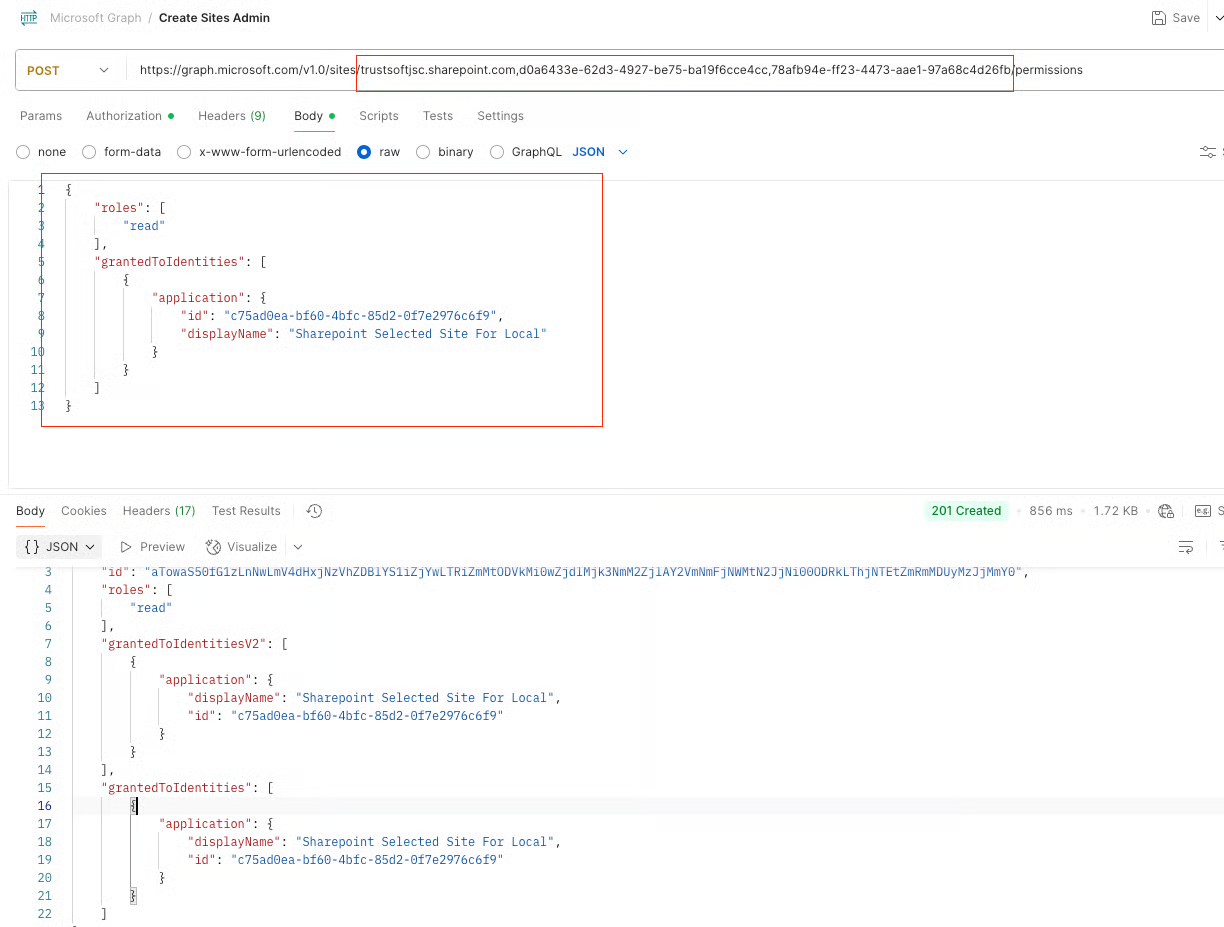1224x927 pixels.
Task: Click the HTTP request icon in breadcrumb
Action: click(x=29, y=18)
